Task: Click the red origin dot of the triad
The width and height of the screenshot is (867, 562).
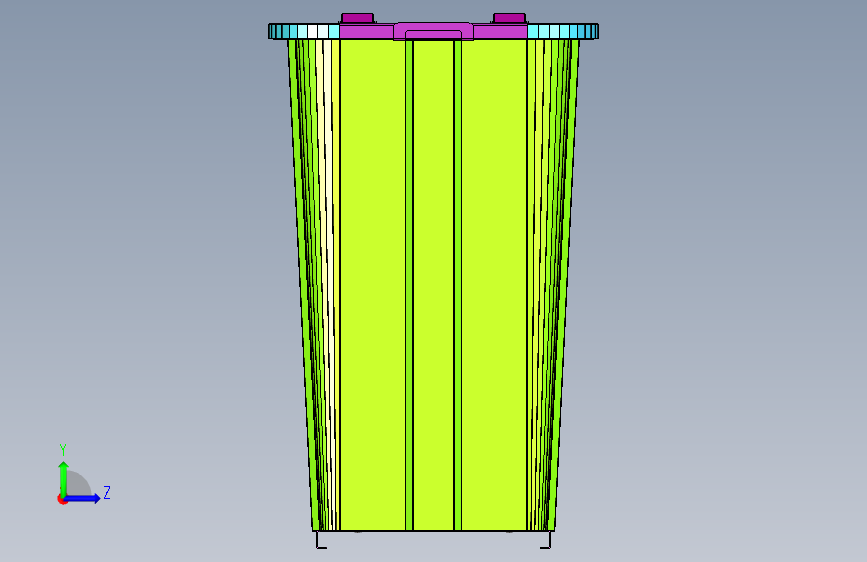Action: point(62,499)
